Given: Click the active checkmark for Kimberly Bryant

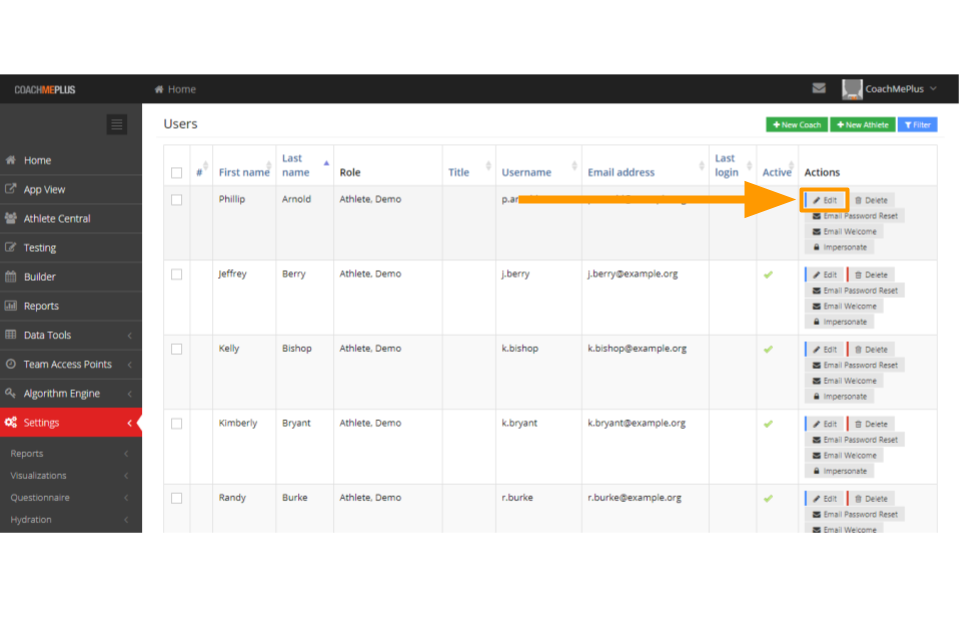Looking at the screenshot, I should 768,424.
